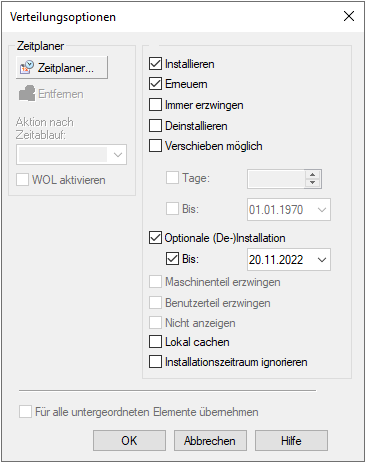Enable Verschieben möglich checkbox
This screenshot has height=462, width=366.
click(155, 146)
